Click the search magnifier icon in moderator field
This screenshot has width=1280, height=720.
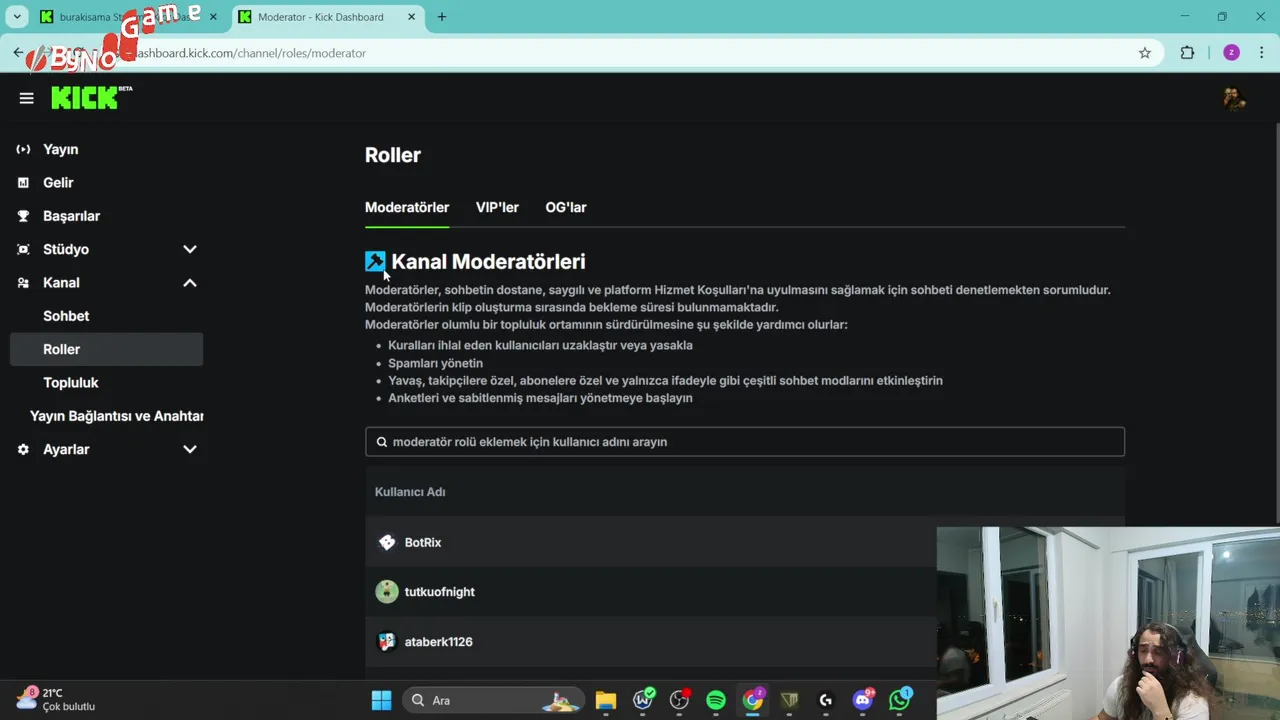point(381,442)
